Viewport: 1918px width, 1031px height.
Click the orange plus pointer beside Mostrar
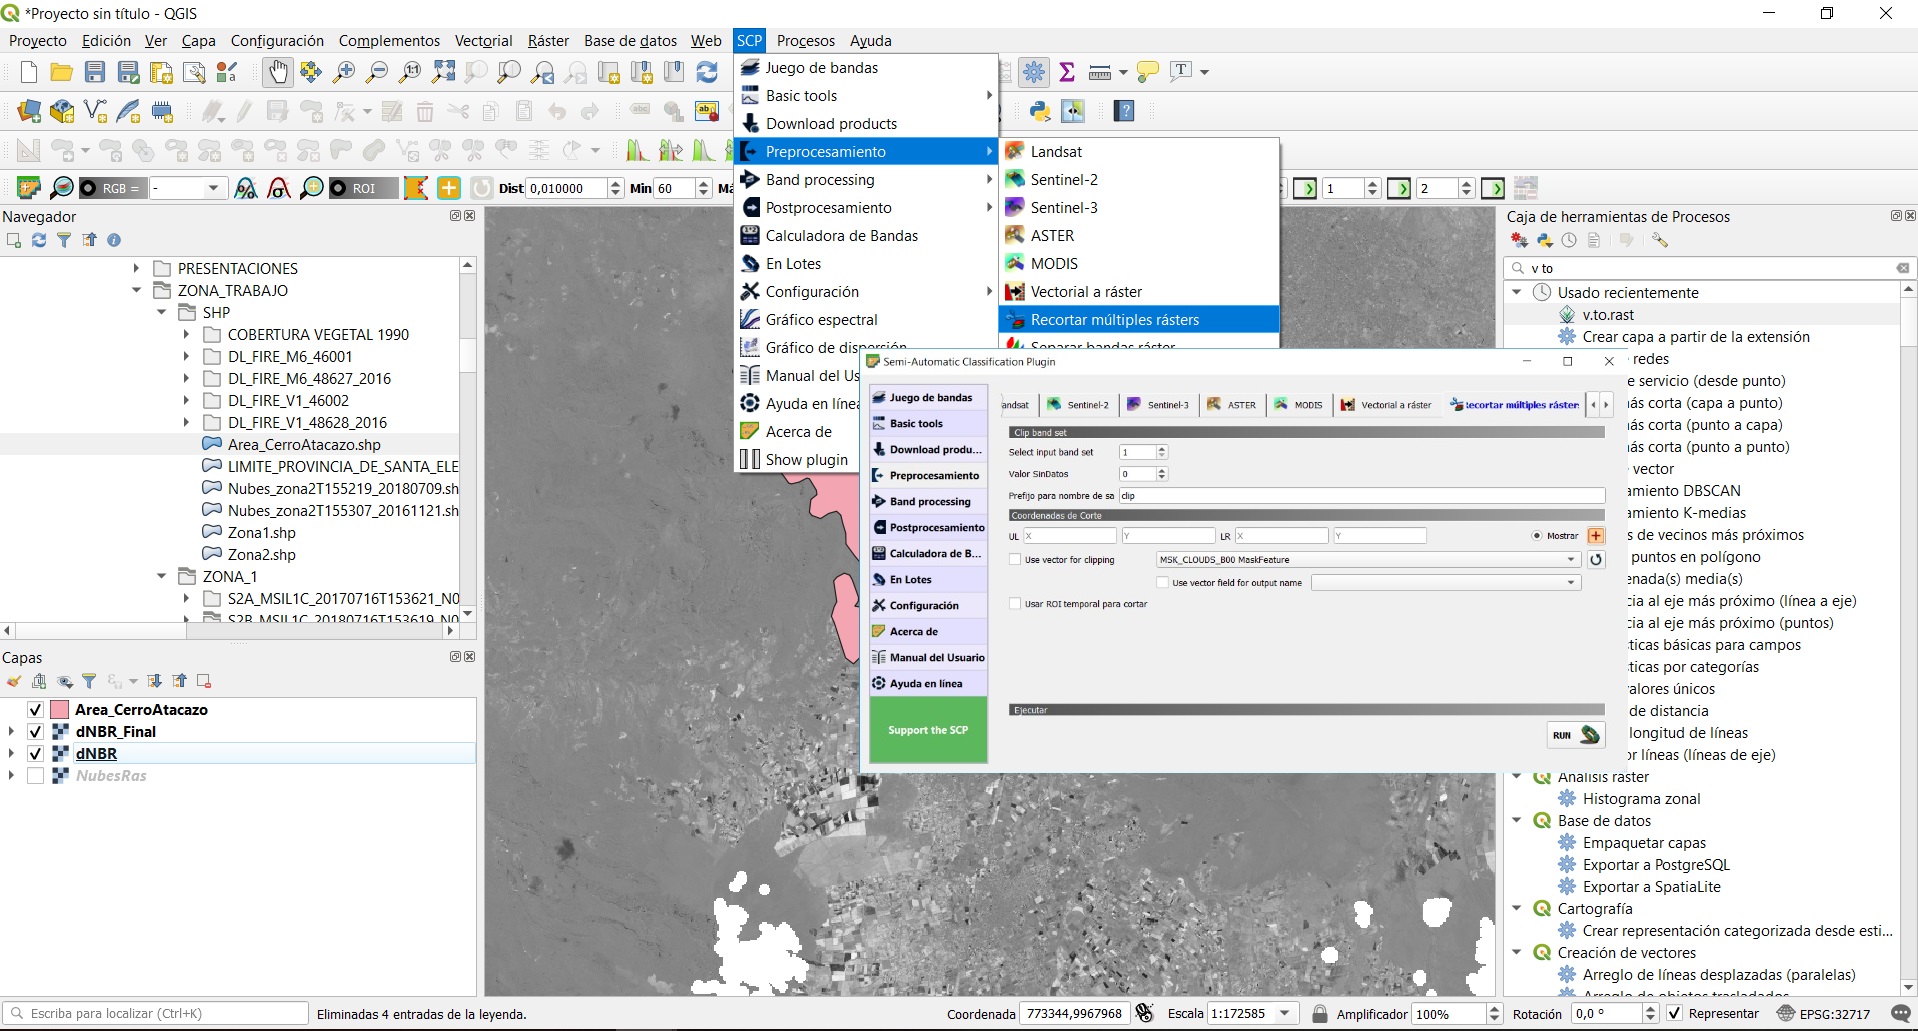pyautogui.click(x=1596, y=536)
